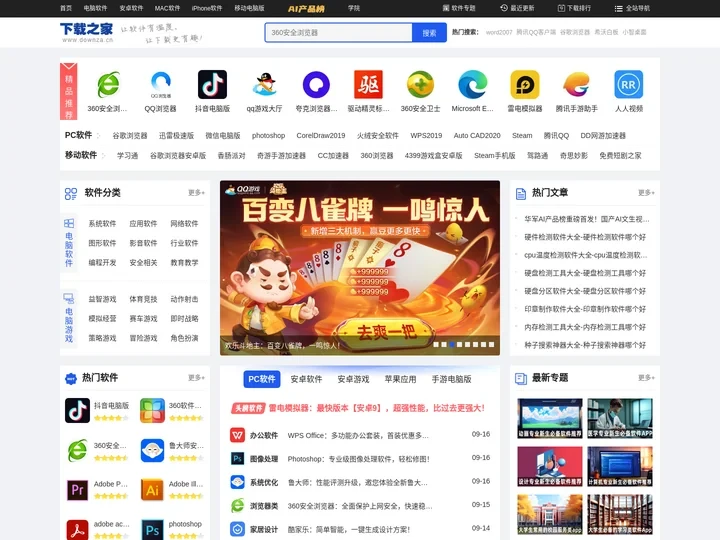720x540 pixels.
Task: Open the QQ游戏 百变八雀牌 banner
Action: coord(360,268)
